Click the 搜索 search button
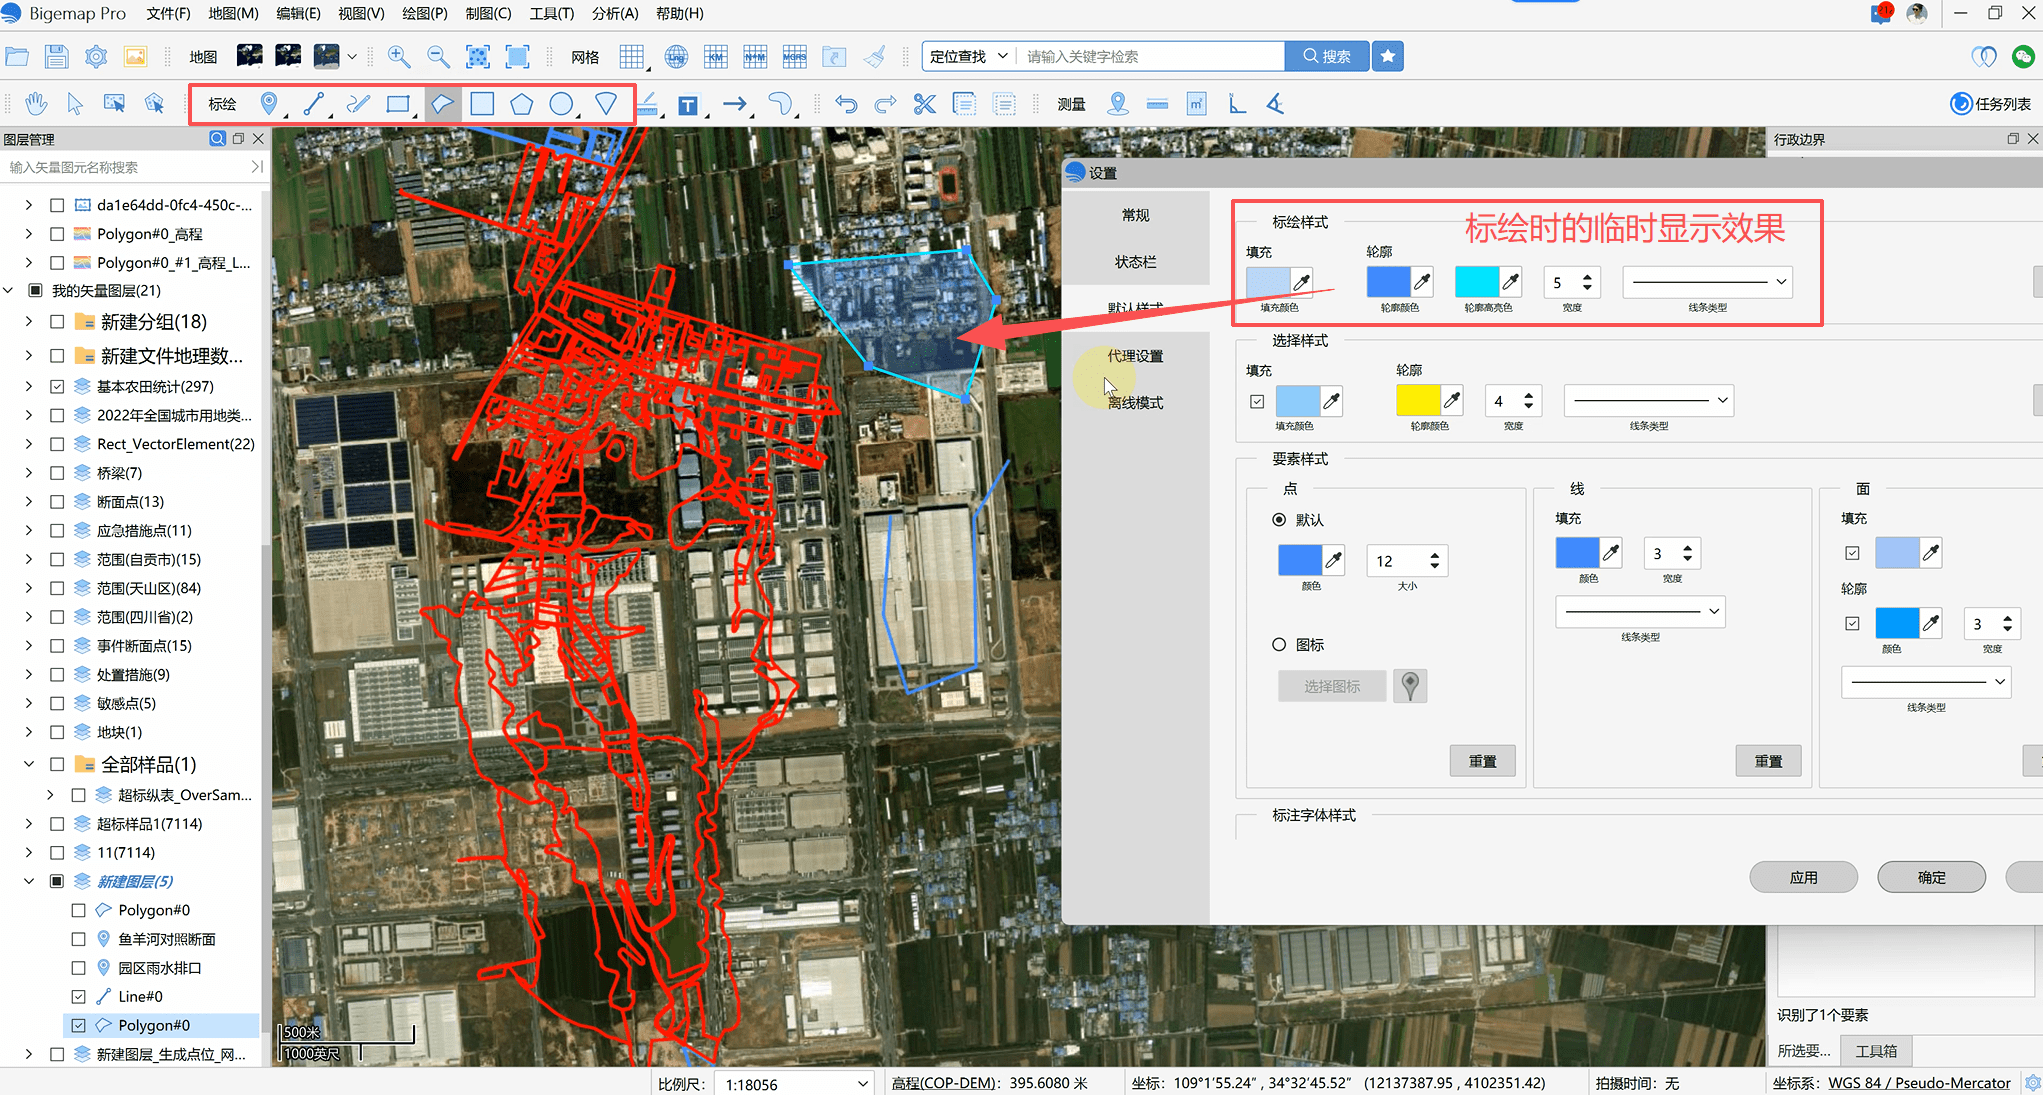This screenshot has width=2043, height=1095. [x=1326, y=56]
